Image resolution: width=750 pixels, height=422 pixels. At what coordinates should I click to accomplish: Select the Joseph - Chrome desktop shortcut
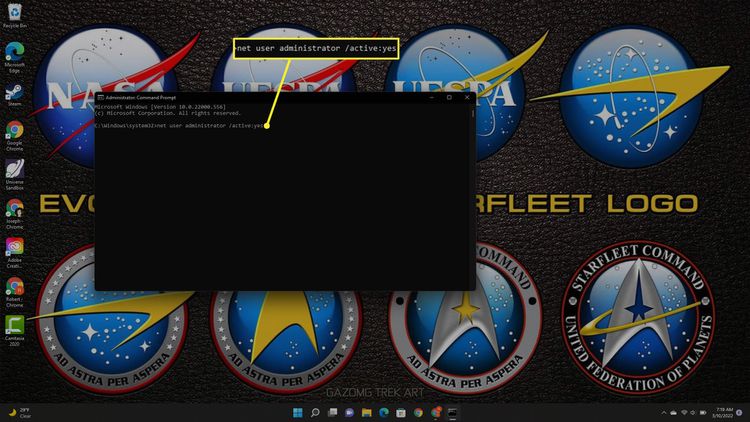coord(14,214)
